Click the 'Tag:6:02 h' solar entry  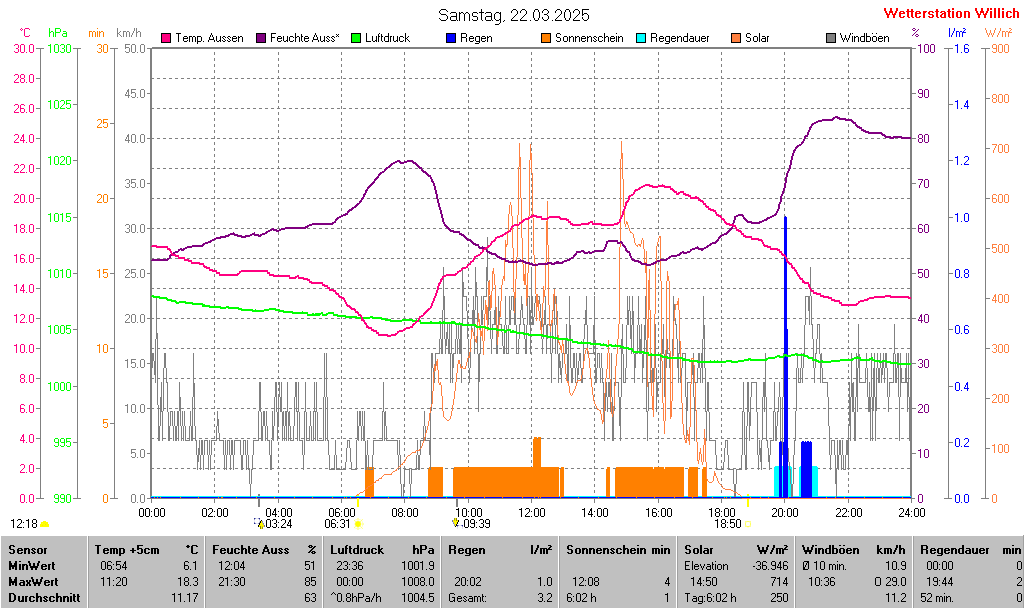pyautogui.click(x=711, y=597)
